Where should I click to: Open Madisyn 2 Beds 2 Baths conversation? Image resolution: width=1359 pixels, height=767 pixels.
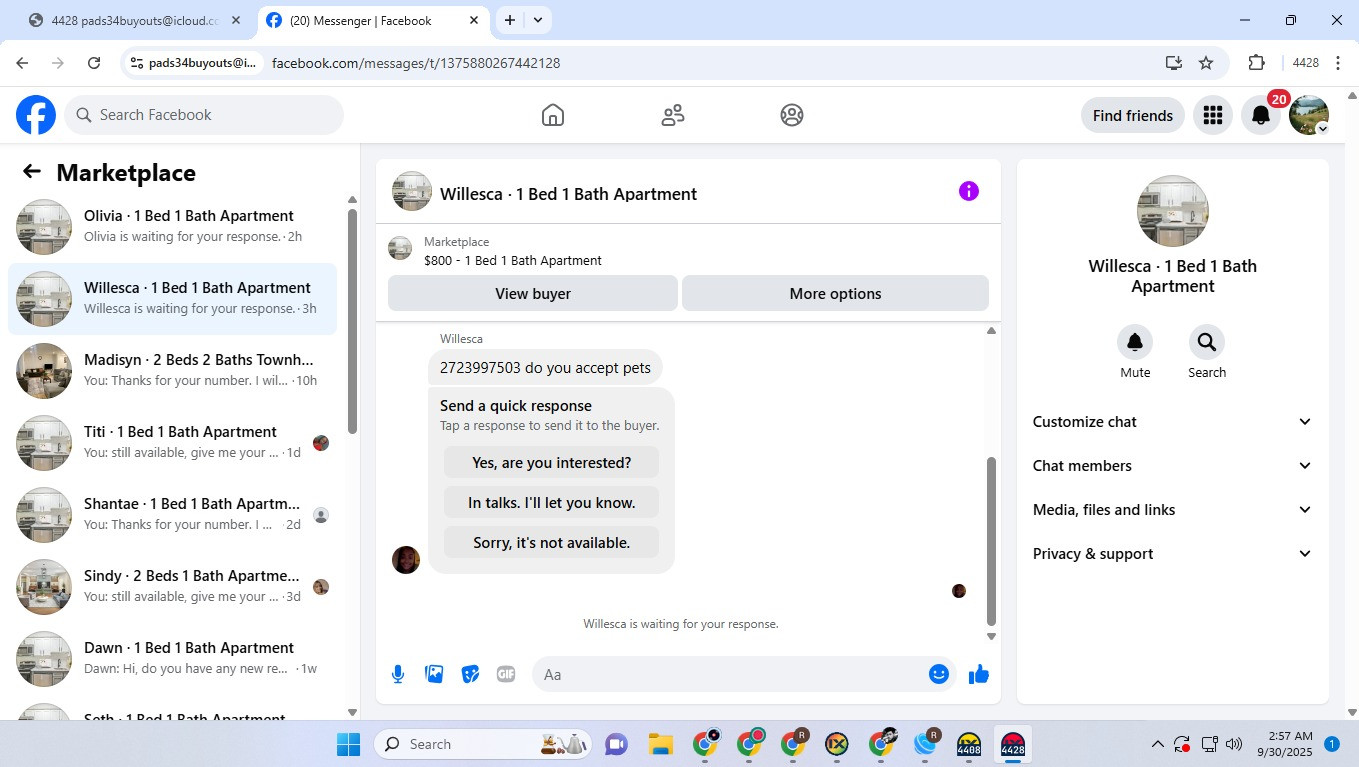[172, 371]
